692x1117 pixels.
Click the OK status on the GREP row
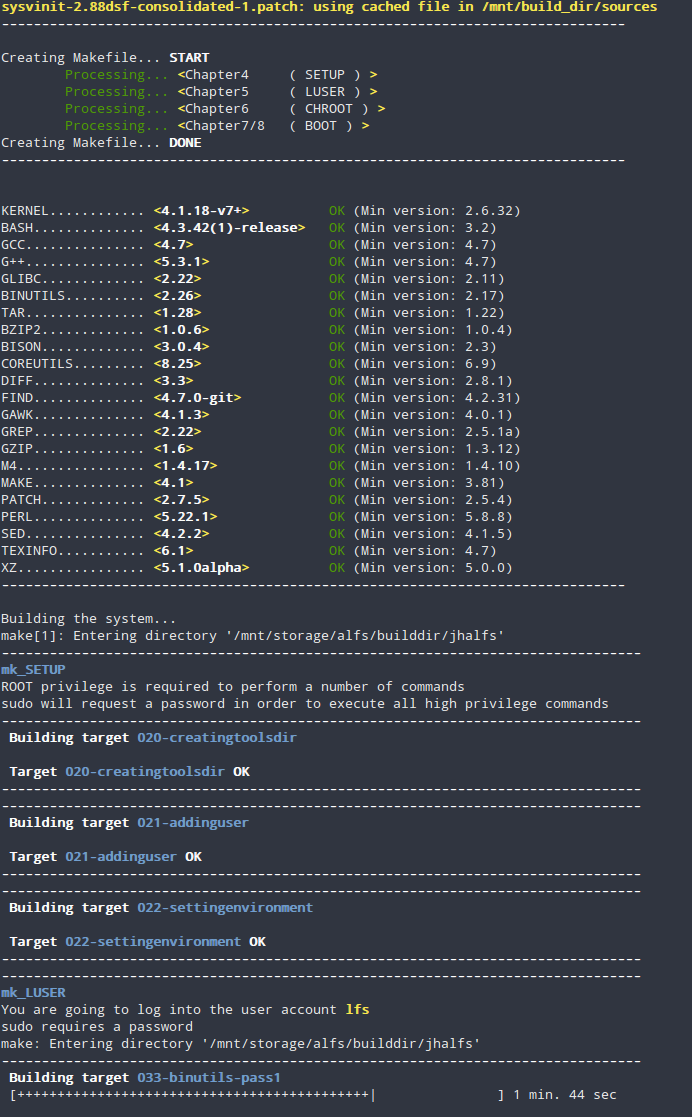pos(337,432)
